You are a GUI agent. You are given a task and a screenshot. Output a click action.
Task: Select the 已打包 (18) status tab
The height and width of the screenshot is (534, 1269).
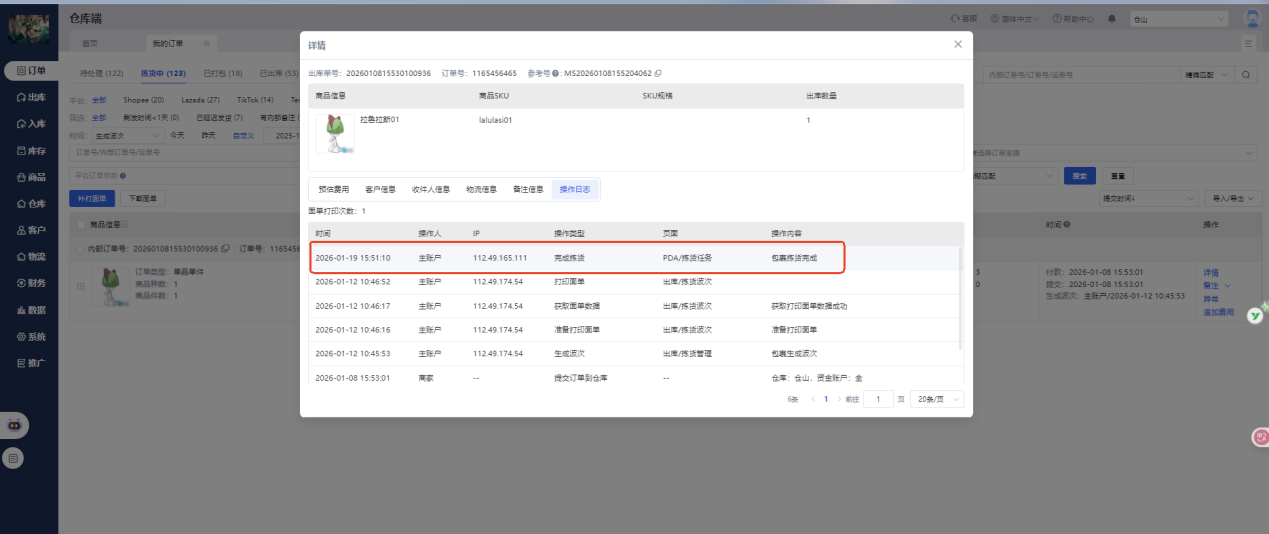click(x=223, y=73)
